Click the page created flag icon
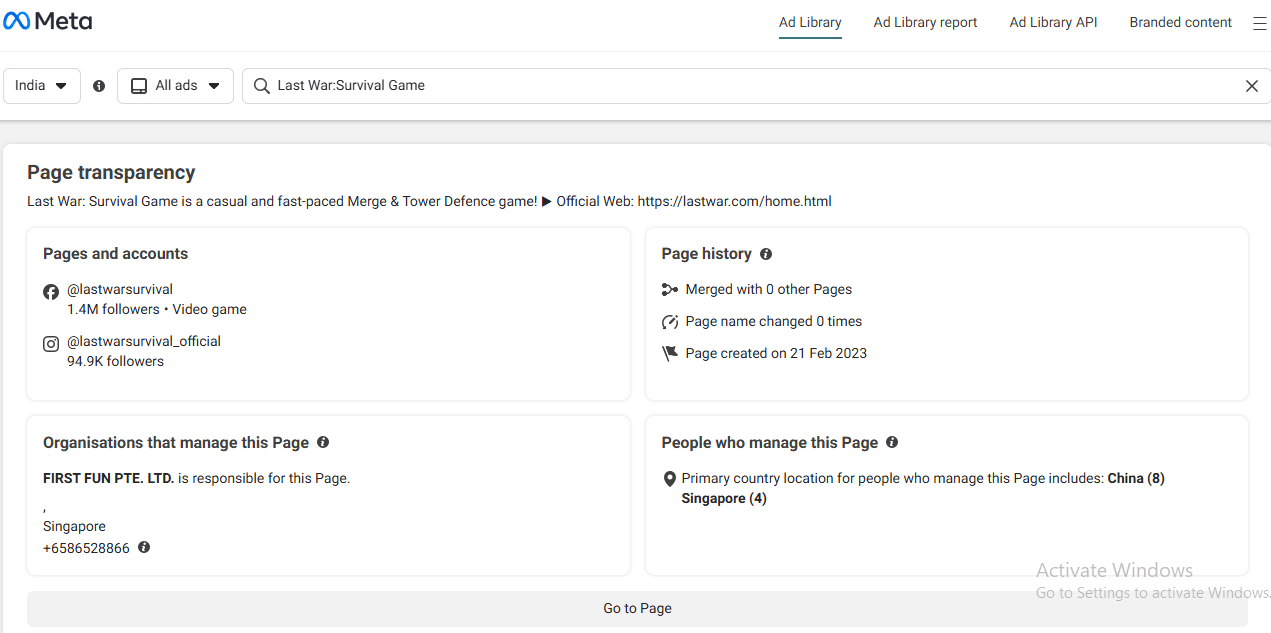This screenshot has width=1271, height=633. click(670, 354)
